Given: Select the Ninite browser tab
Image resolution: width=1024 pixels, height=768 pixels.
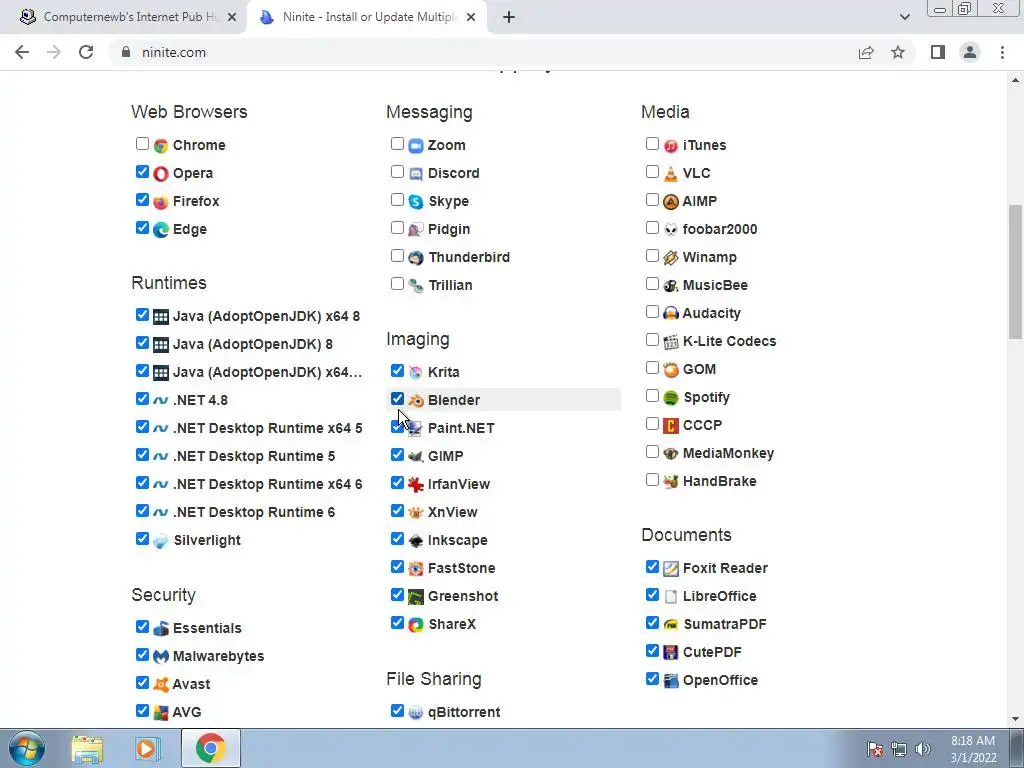Looking at the screenshot, I should [x=367, y=17].
